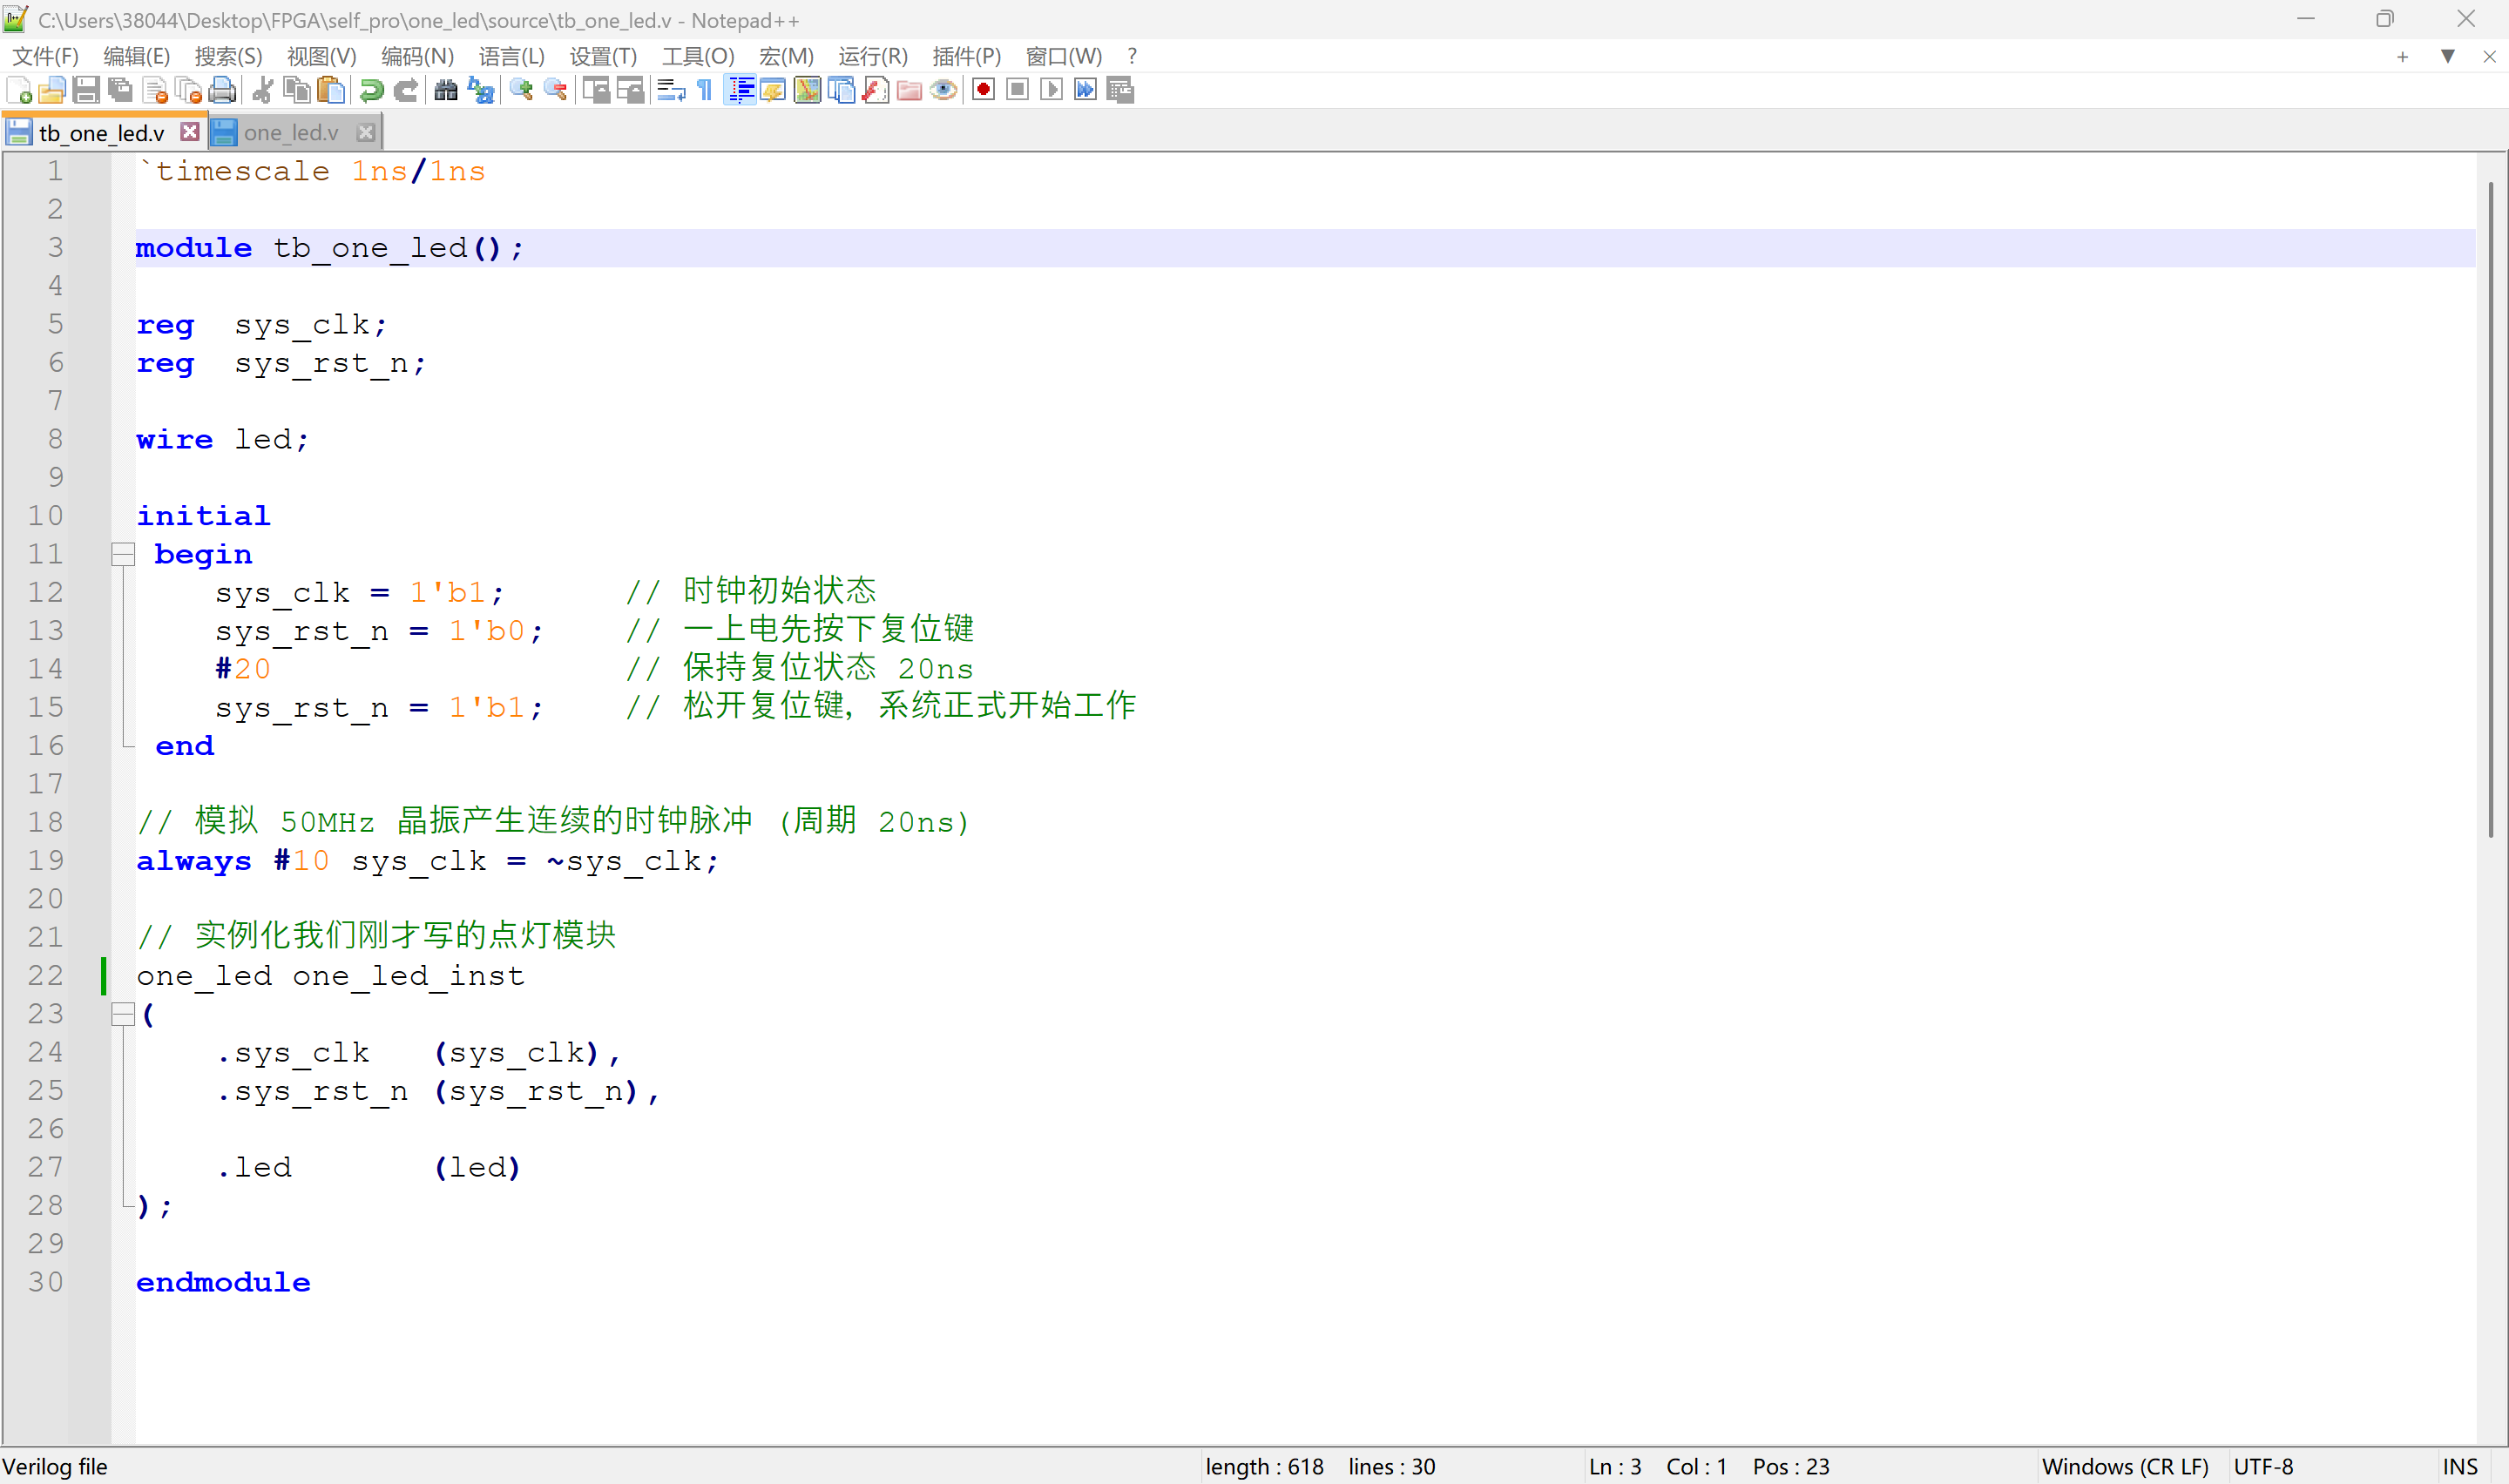Toggle Show All Characters pilcrow button

pos(705,91)
